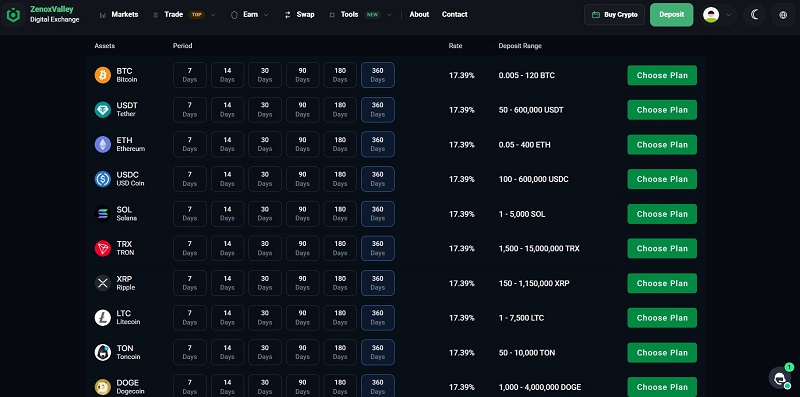Select 90 Days period for TON
Image resolution: width=800 pixels, height=397 pixels.
coord(303,353)
